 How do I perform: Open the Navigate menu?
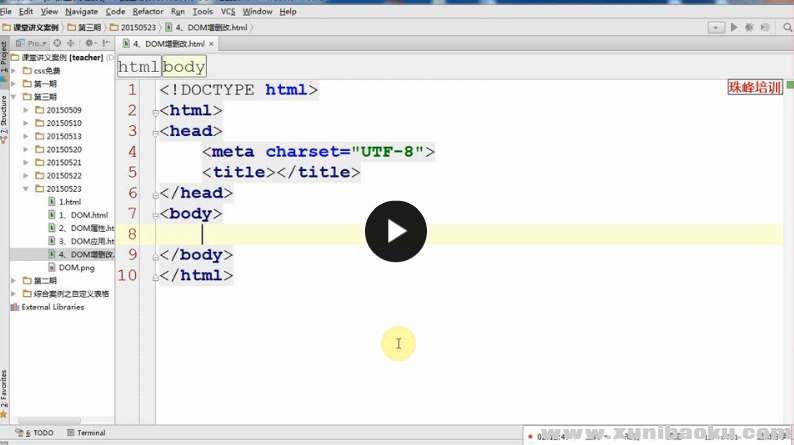pos(82,11)
